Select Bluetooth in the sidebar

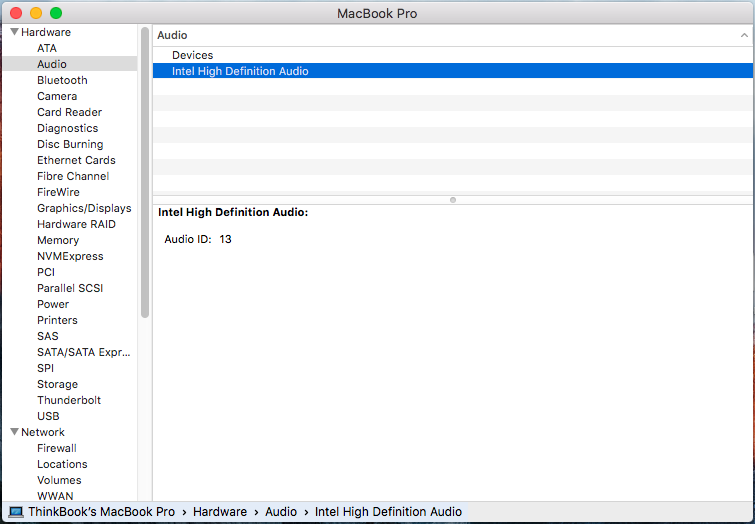pos(62,80)
